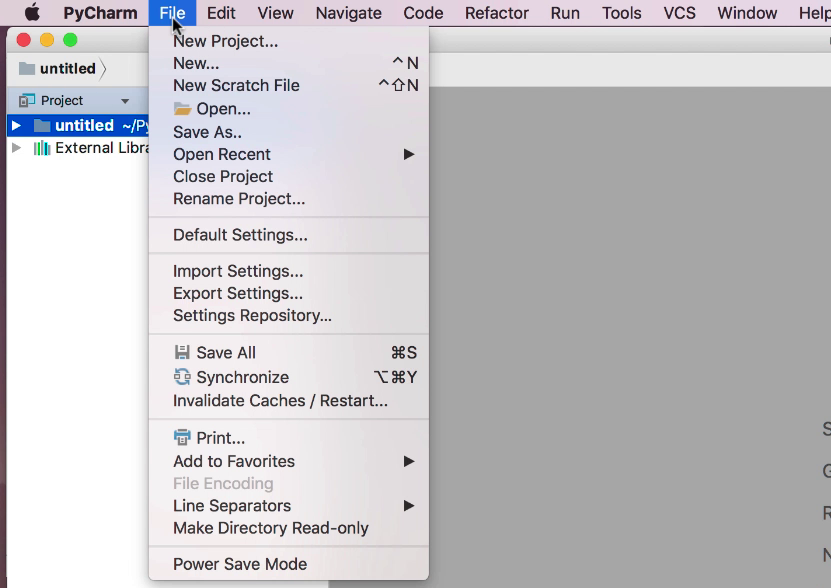The image size is (831, 588).
Task: Click the untitled folder icon in project tree
Action: 42,126
